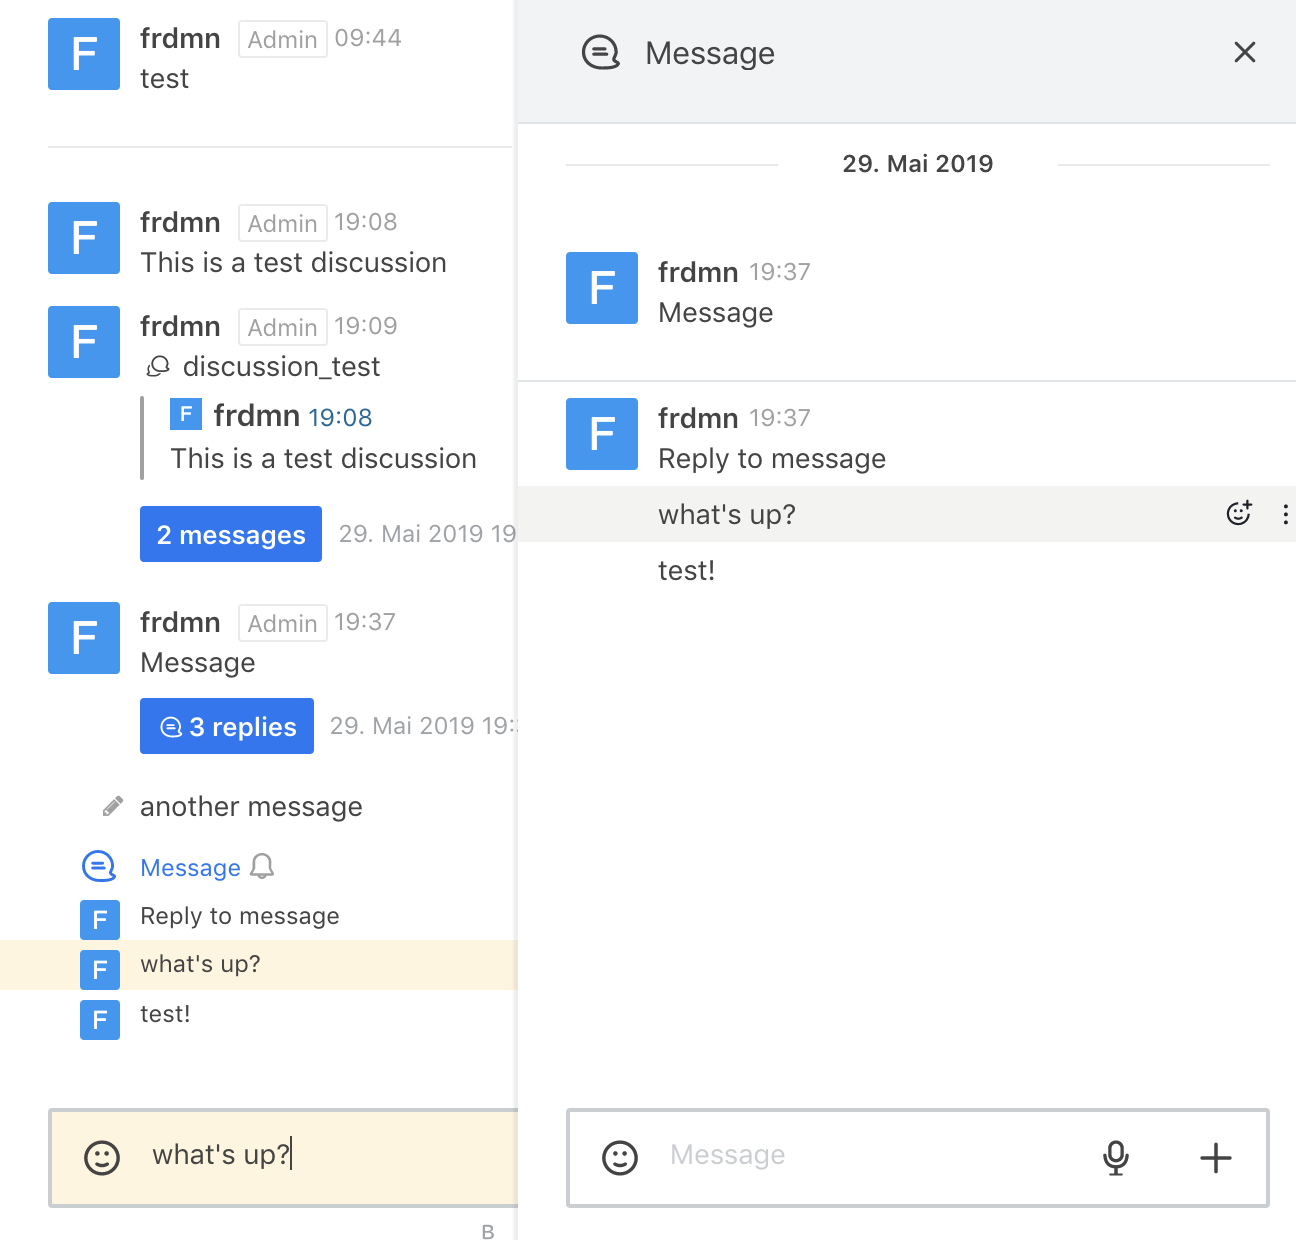Open emoji picker in main message box
The height and width of the screenshot is (1240, 1296).
tap(104, 1158)
